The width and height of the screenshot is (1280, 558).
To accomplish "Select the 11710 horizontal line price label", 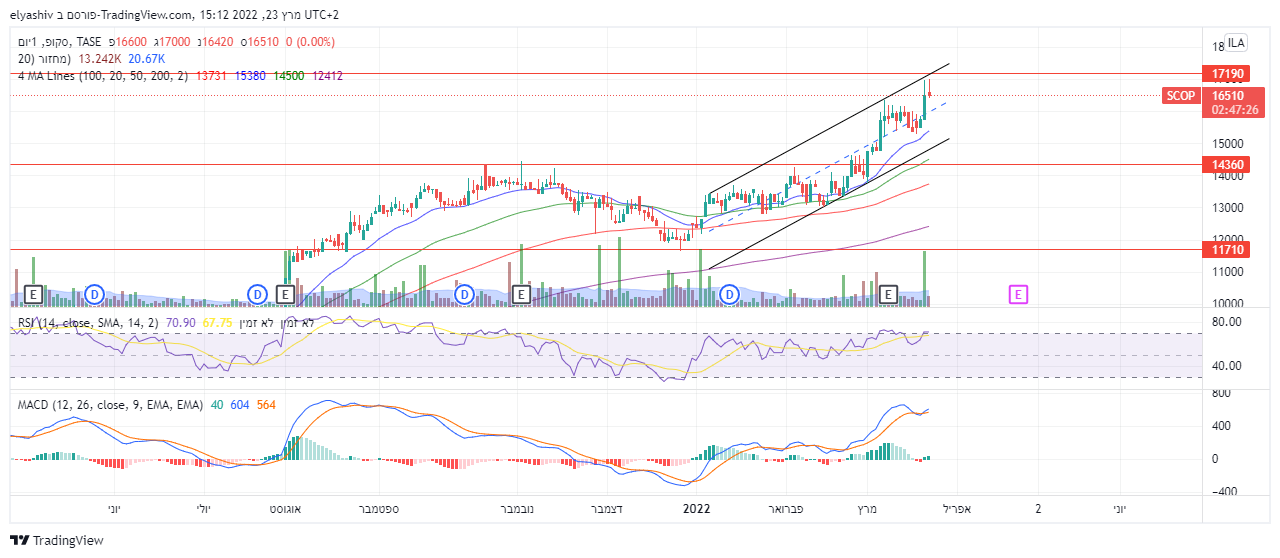I will (1228, 249).
